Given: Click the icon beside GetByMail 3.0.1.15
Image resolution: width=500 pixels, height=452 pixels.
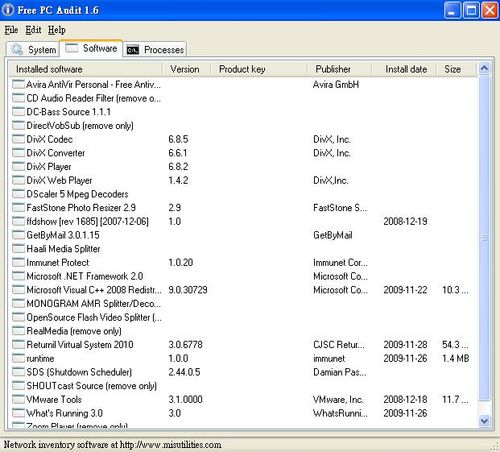Looking at the screenshot, I should [18, 235].
